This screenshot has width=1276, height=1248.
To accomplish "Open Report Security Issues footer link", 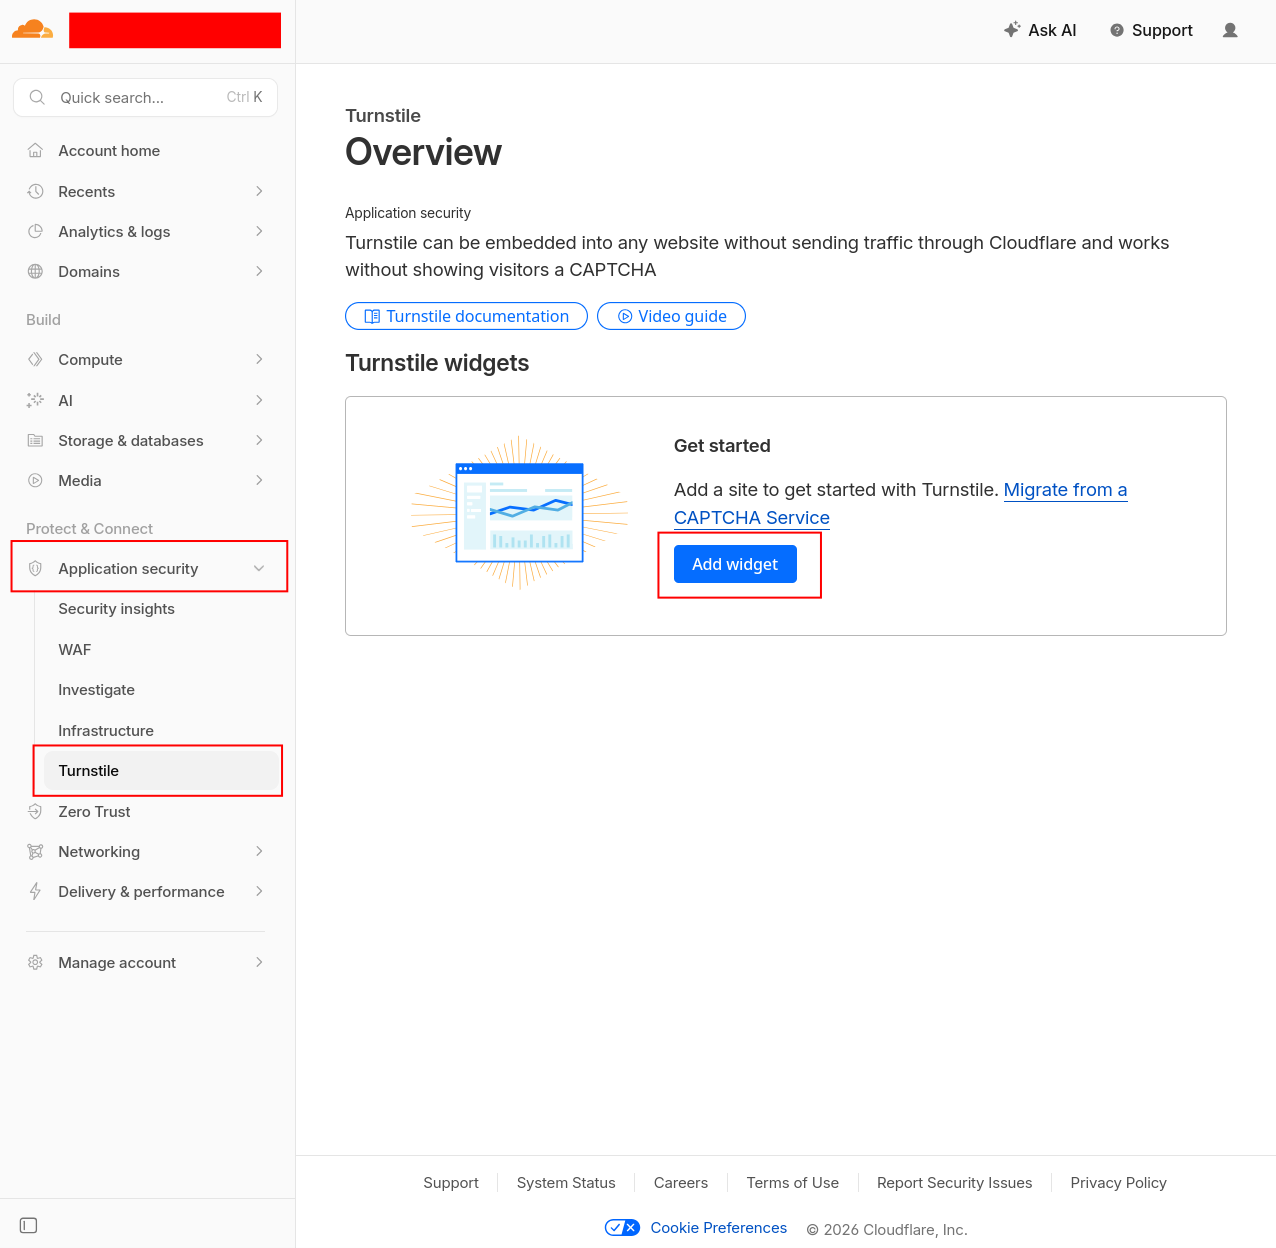I will click(954, 1183).
